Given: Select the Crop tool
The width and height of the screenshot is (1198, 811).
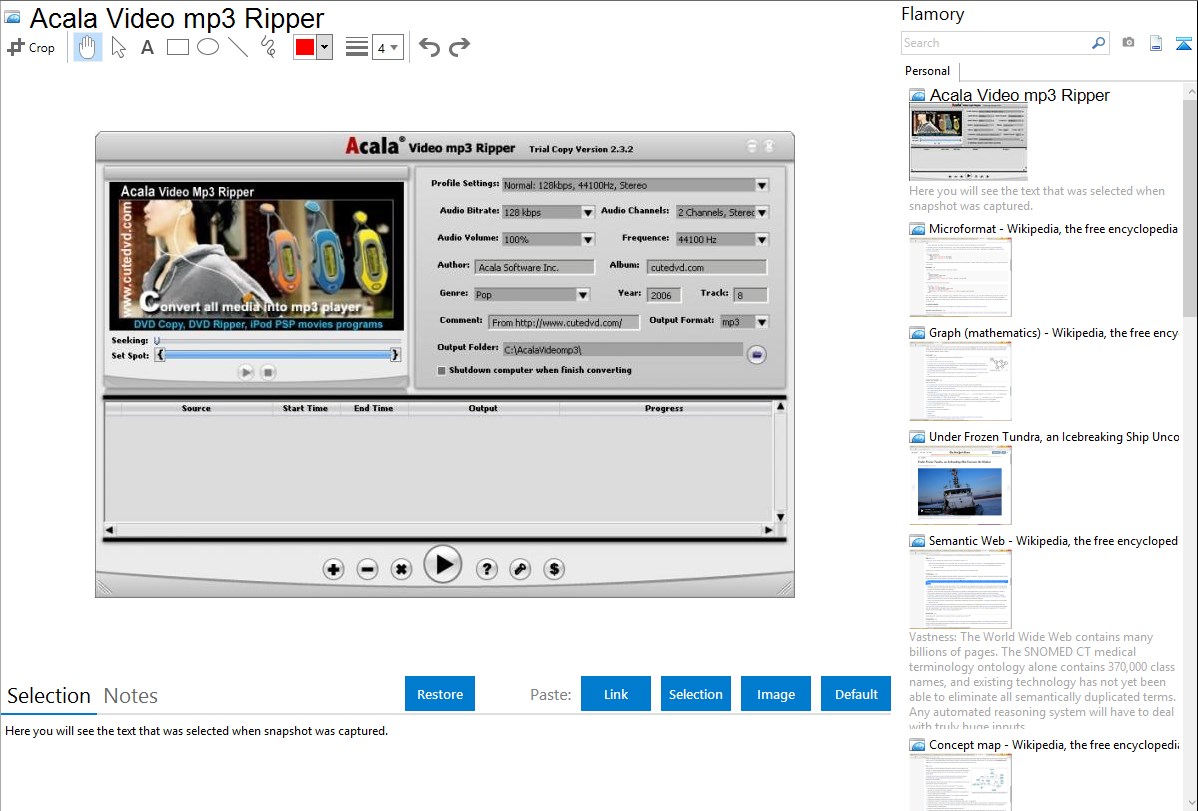Looking at the screenshot, I should click(x=31, y=47).
